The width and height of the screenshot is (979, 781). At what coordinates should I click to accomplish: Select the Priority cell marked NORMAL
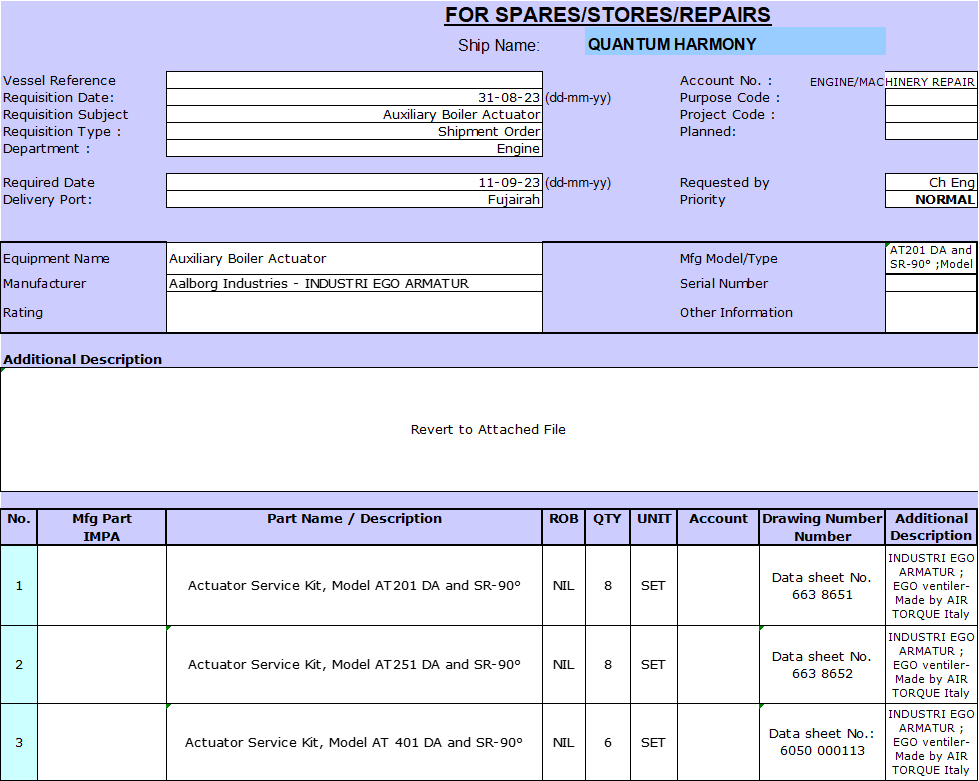[931, 200]
